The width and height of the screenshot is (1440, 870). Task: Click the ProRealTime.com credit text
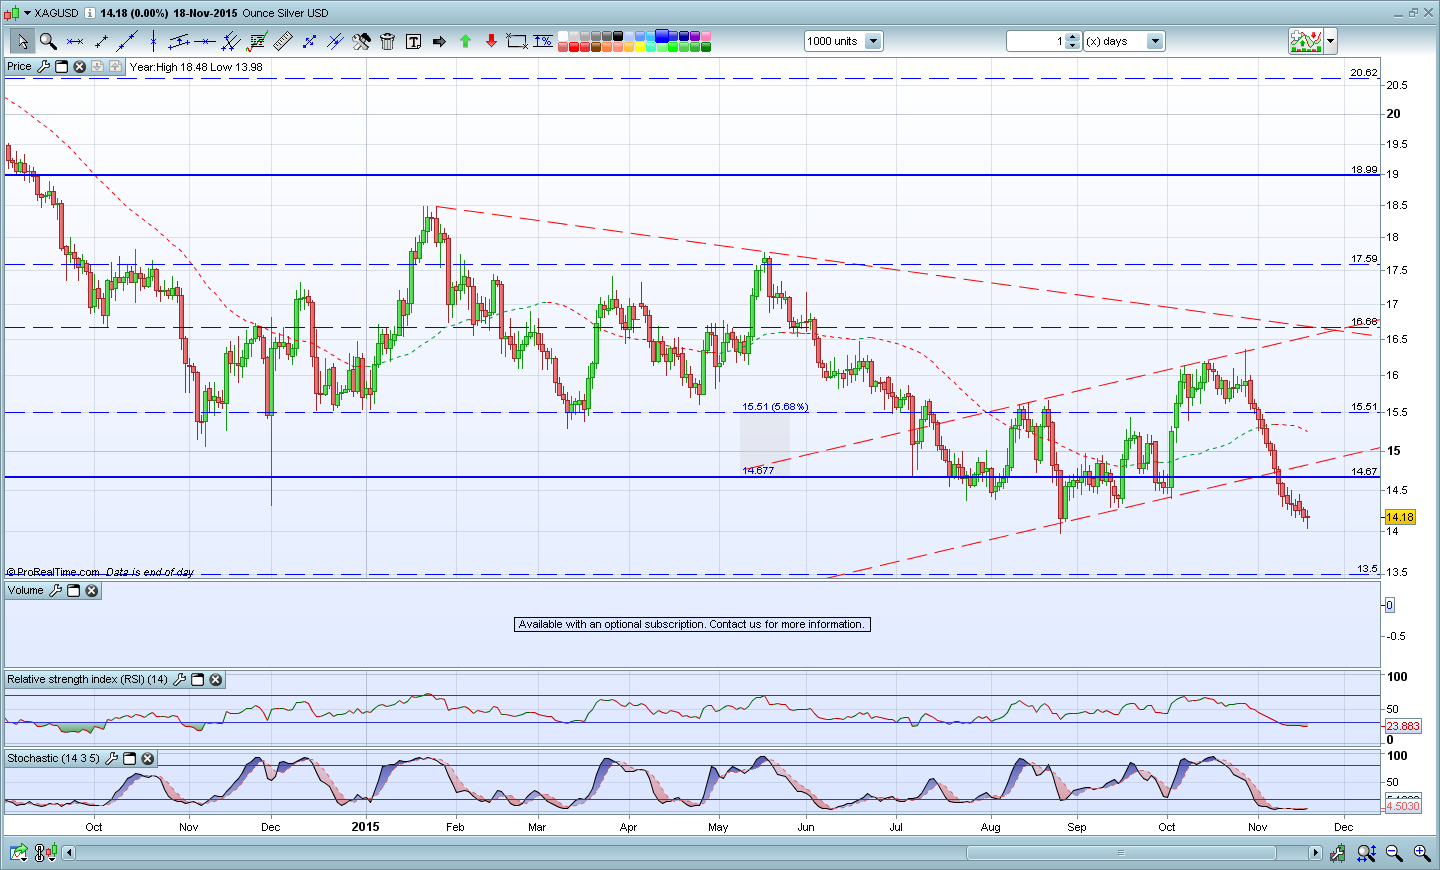(x=54, y=572)
